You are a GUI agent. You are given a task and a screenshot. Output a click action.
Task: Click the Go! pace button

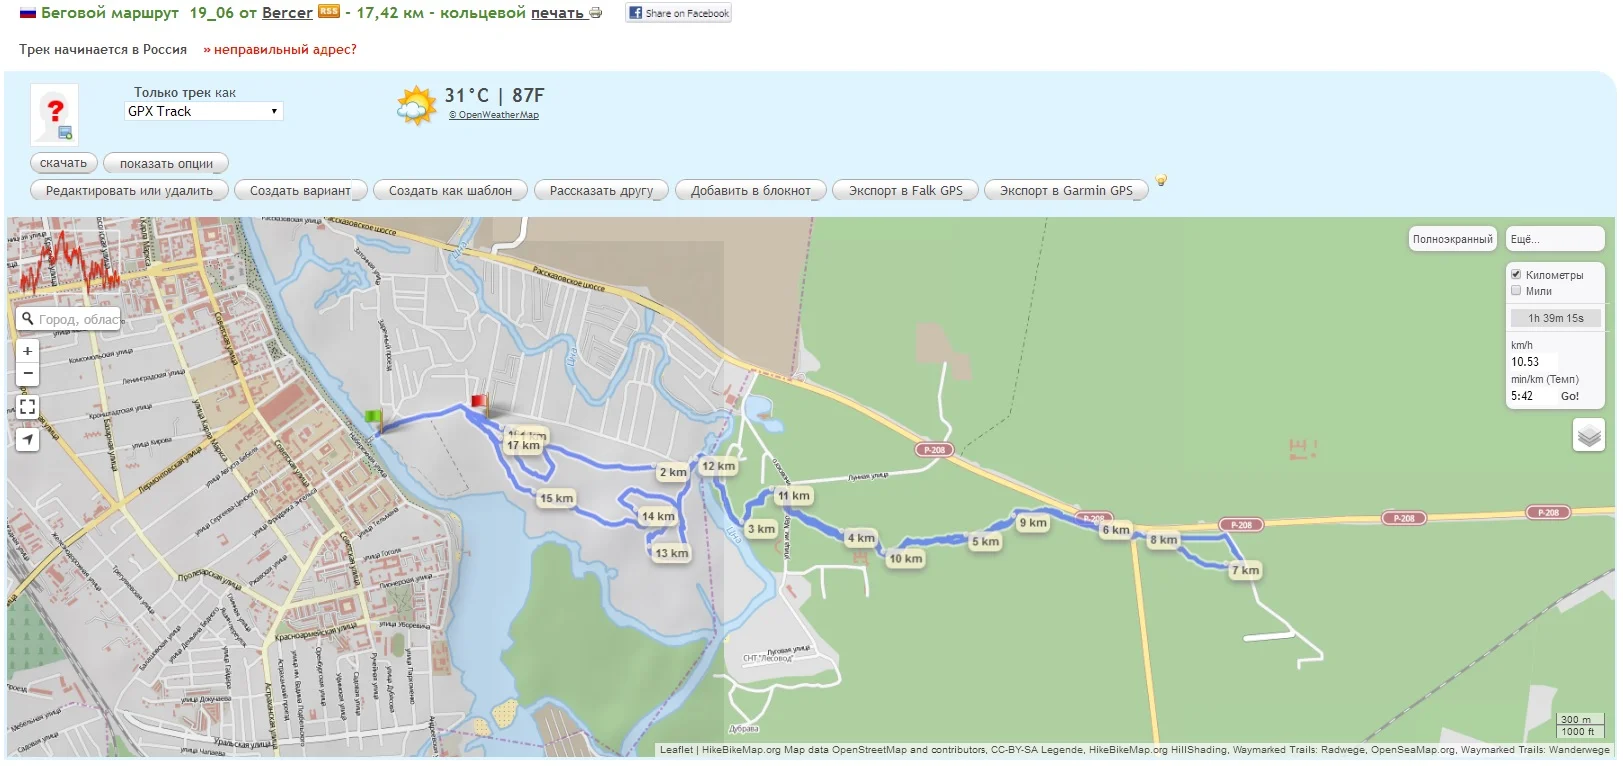click(x=1570, y=396)
